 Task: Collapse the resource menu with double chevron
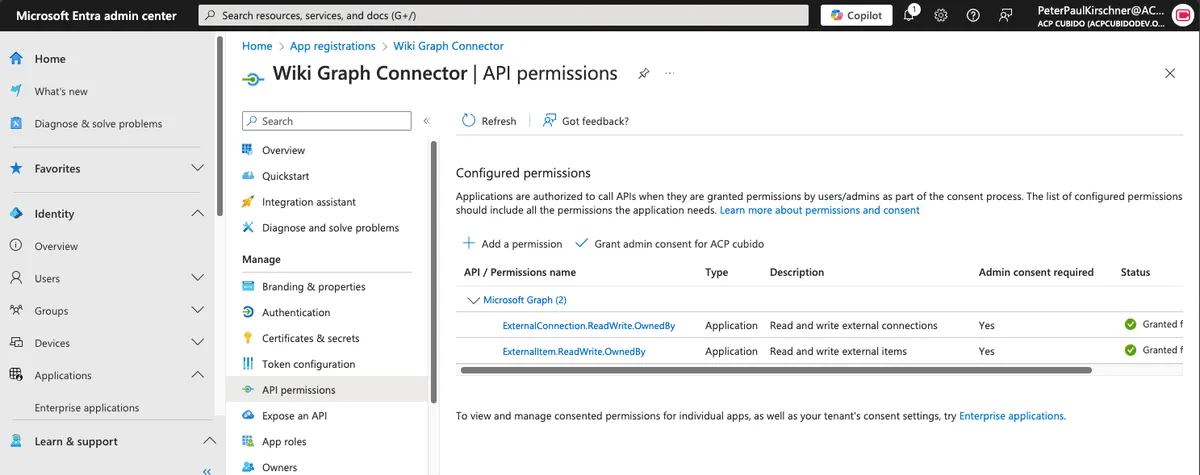427,121
